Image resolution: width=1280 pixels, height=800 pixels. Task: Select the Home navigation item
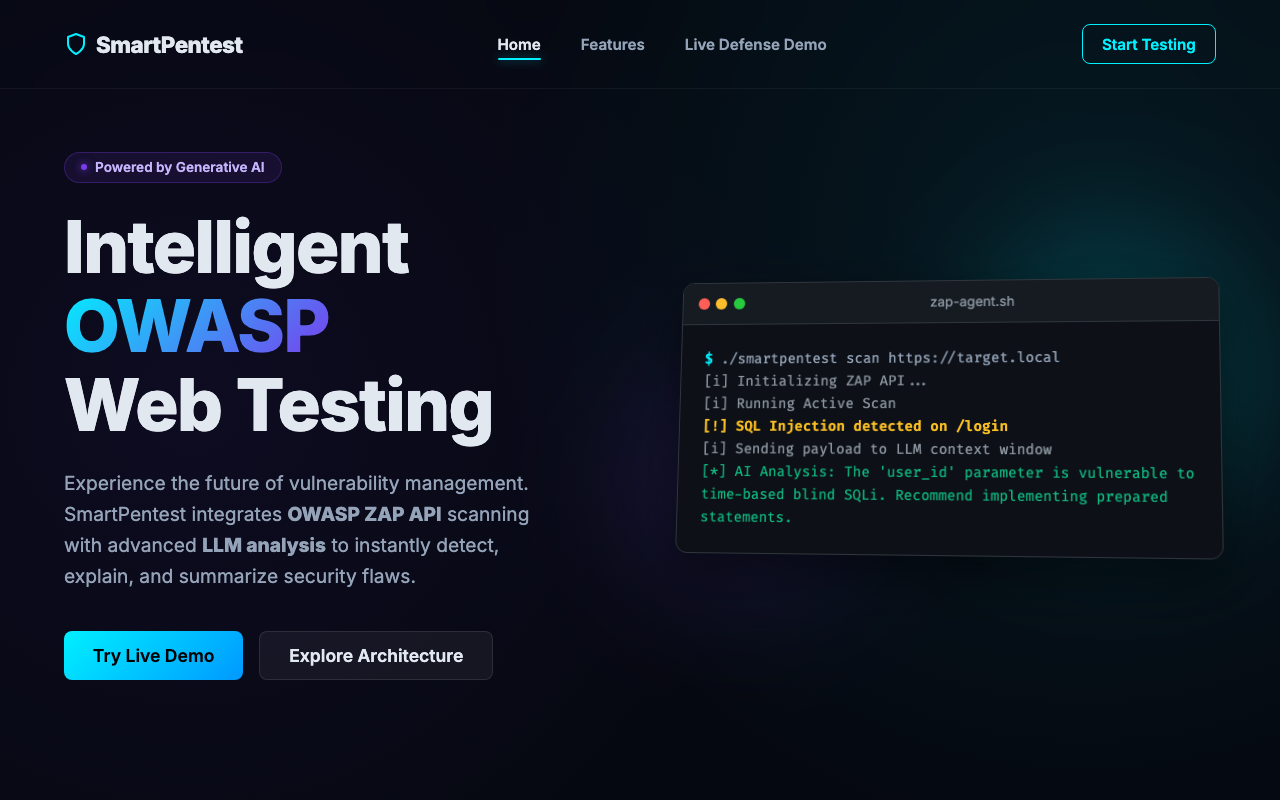point(519,44)
